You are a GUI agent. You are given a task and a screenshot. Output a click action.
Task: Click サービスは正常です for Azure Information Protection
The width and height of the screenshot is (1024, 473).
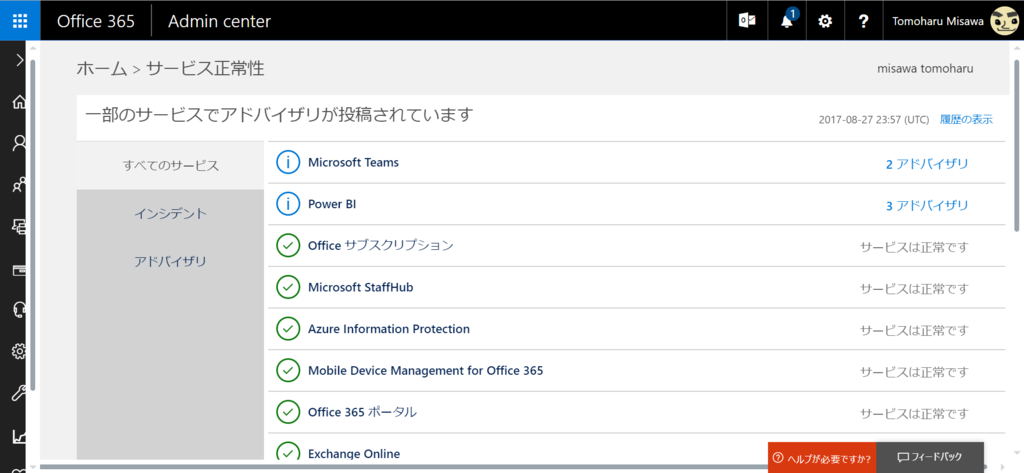(x=914, y=330)
